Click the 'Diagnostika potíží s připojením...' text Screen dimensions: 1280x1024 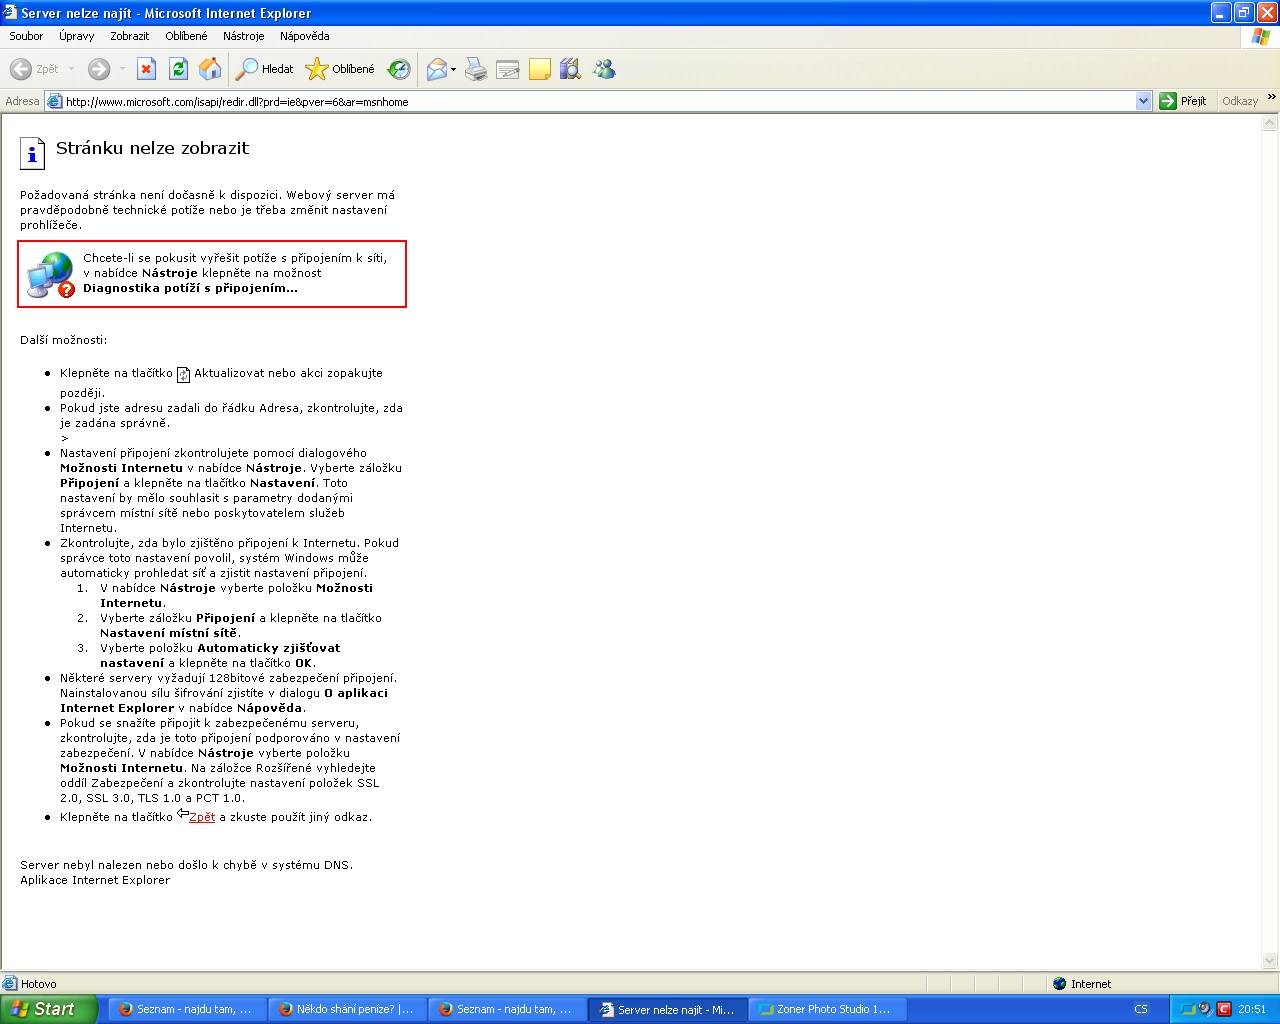point(190,288)
